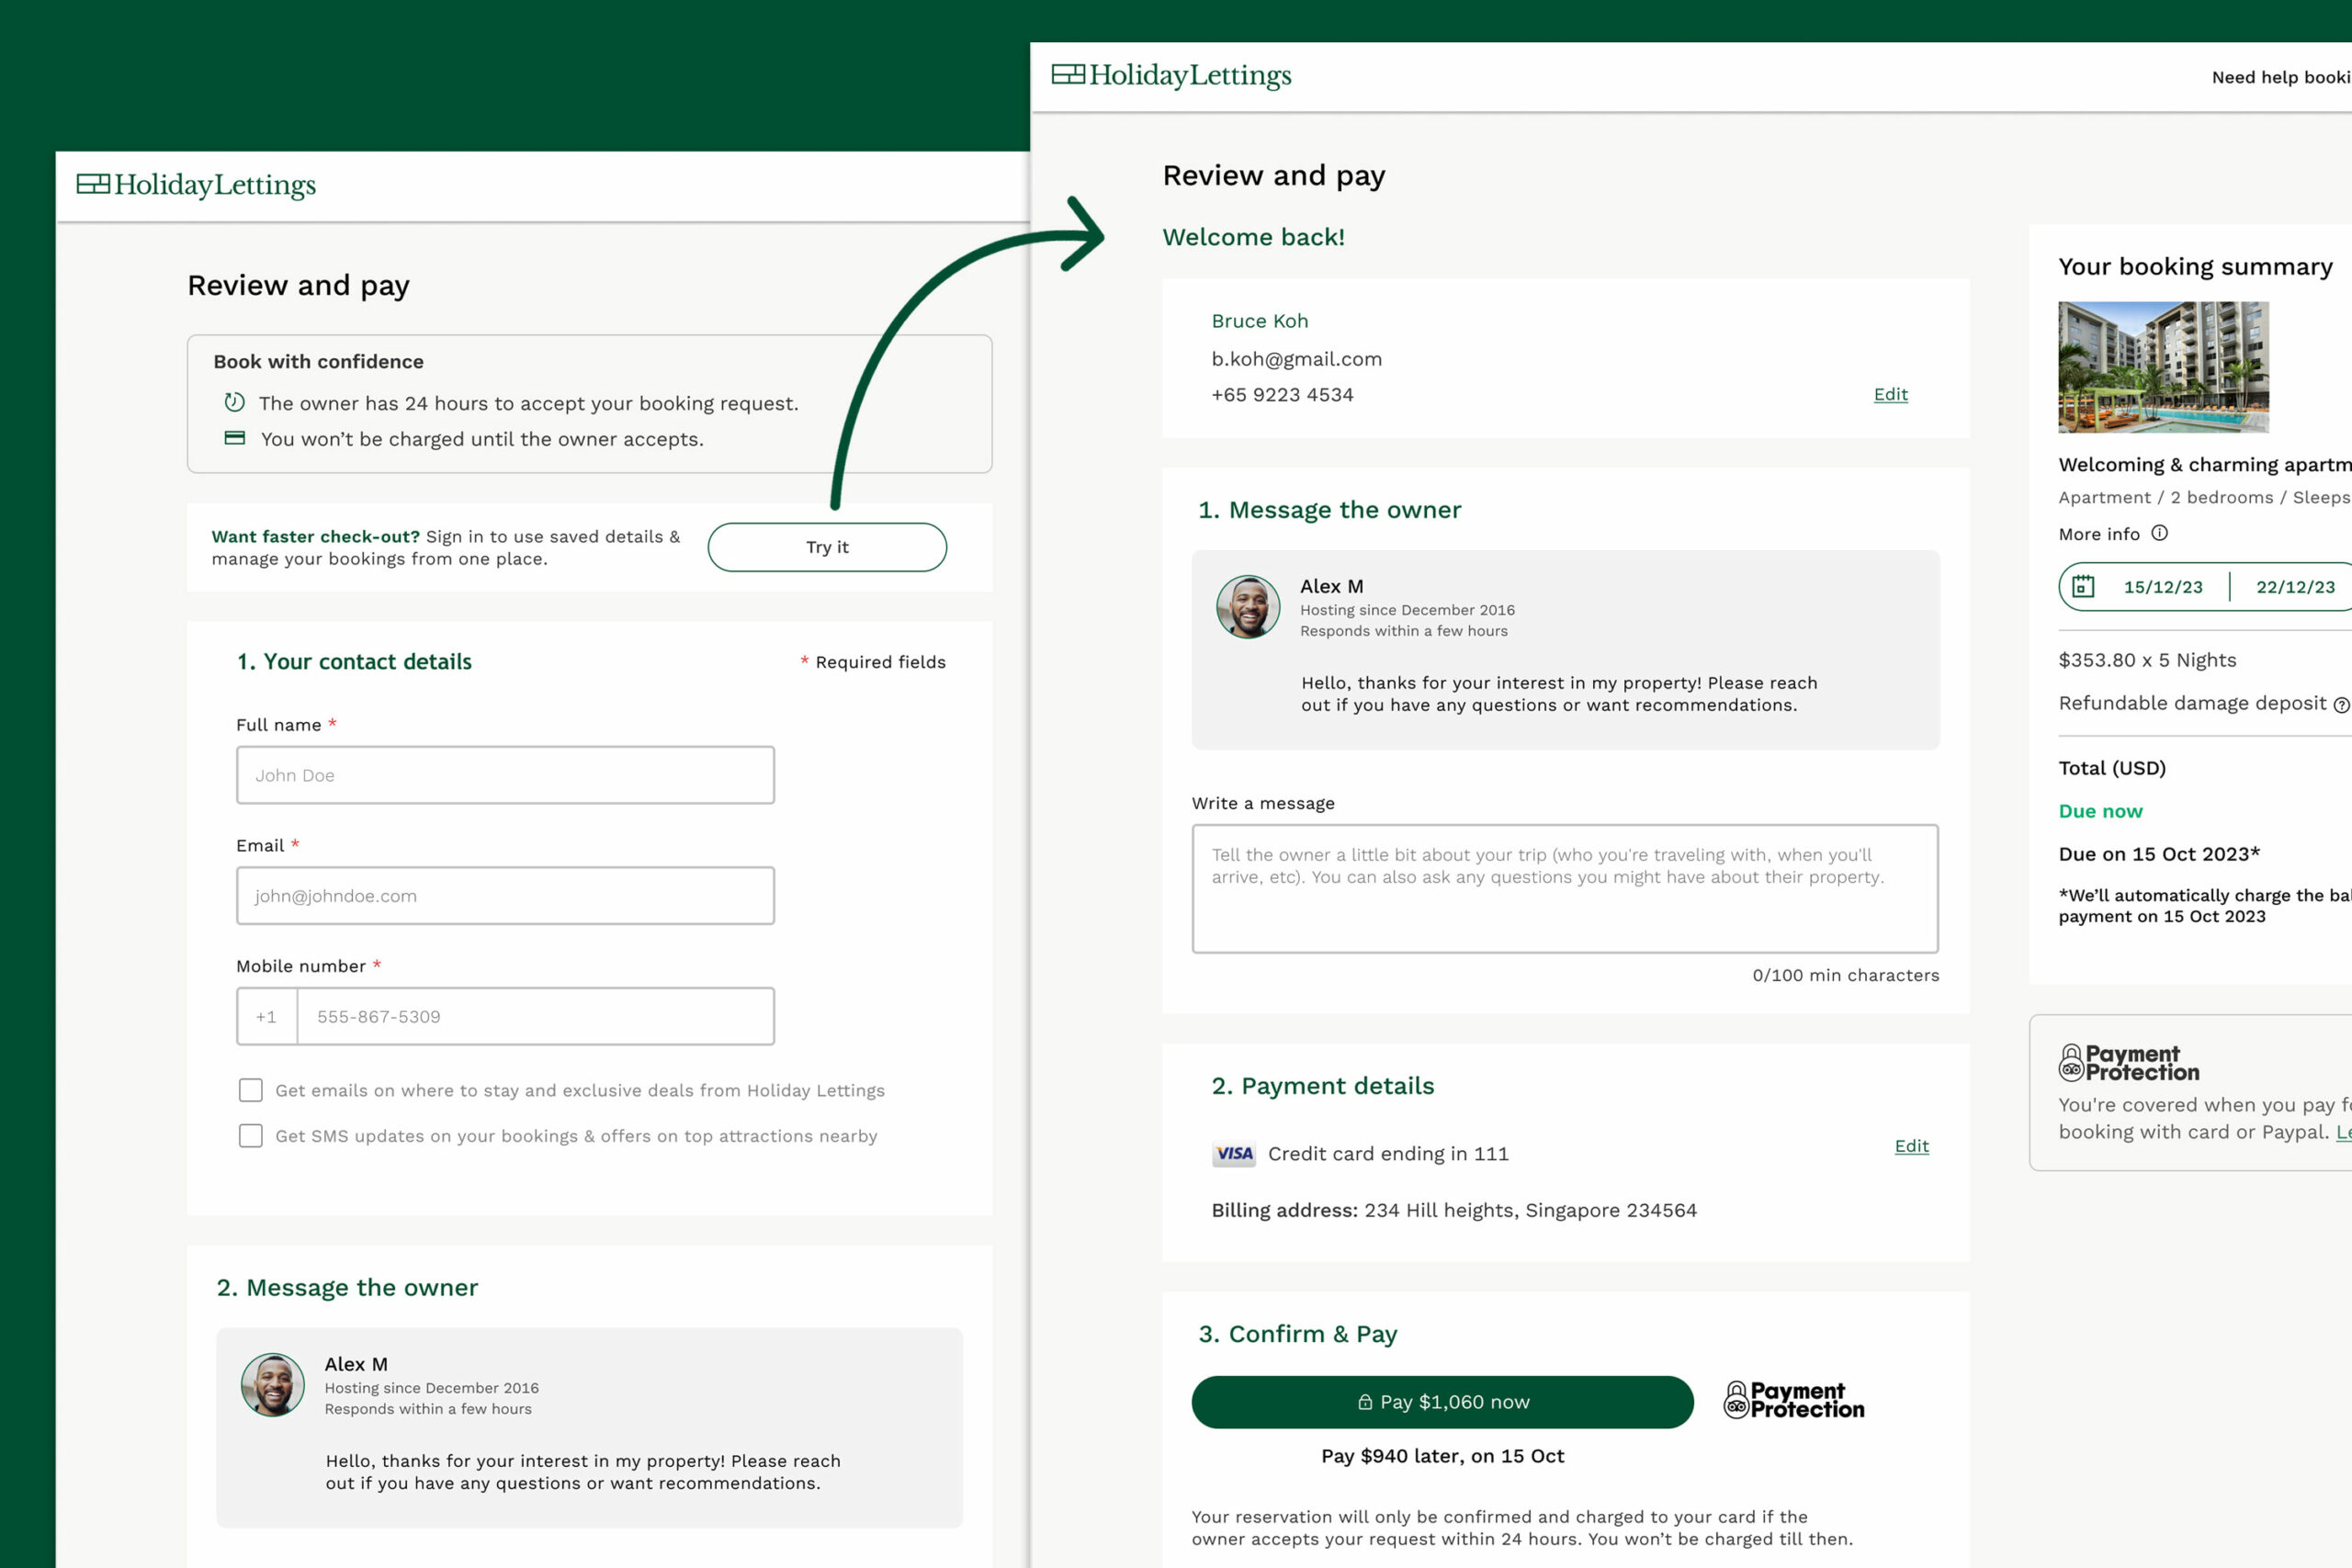Viewport: 2352px width, 1568px height.
Task: Click the help icon beside Refundable damage deposit
Action: click(2341, 705)
